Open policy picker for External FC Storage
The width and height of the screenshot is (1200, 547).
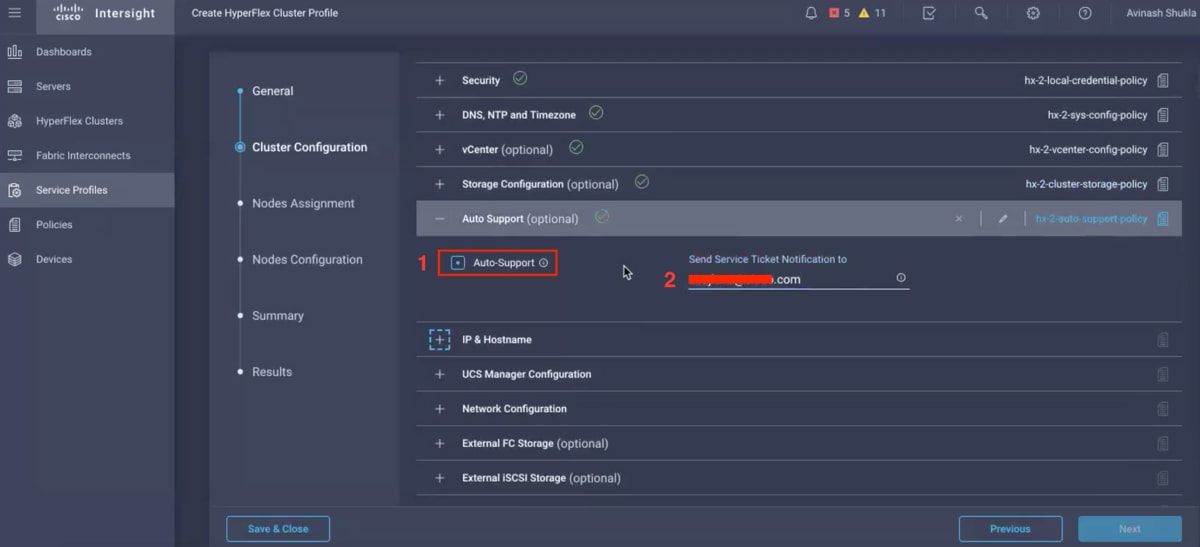[x=1163, y=444]
